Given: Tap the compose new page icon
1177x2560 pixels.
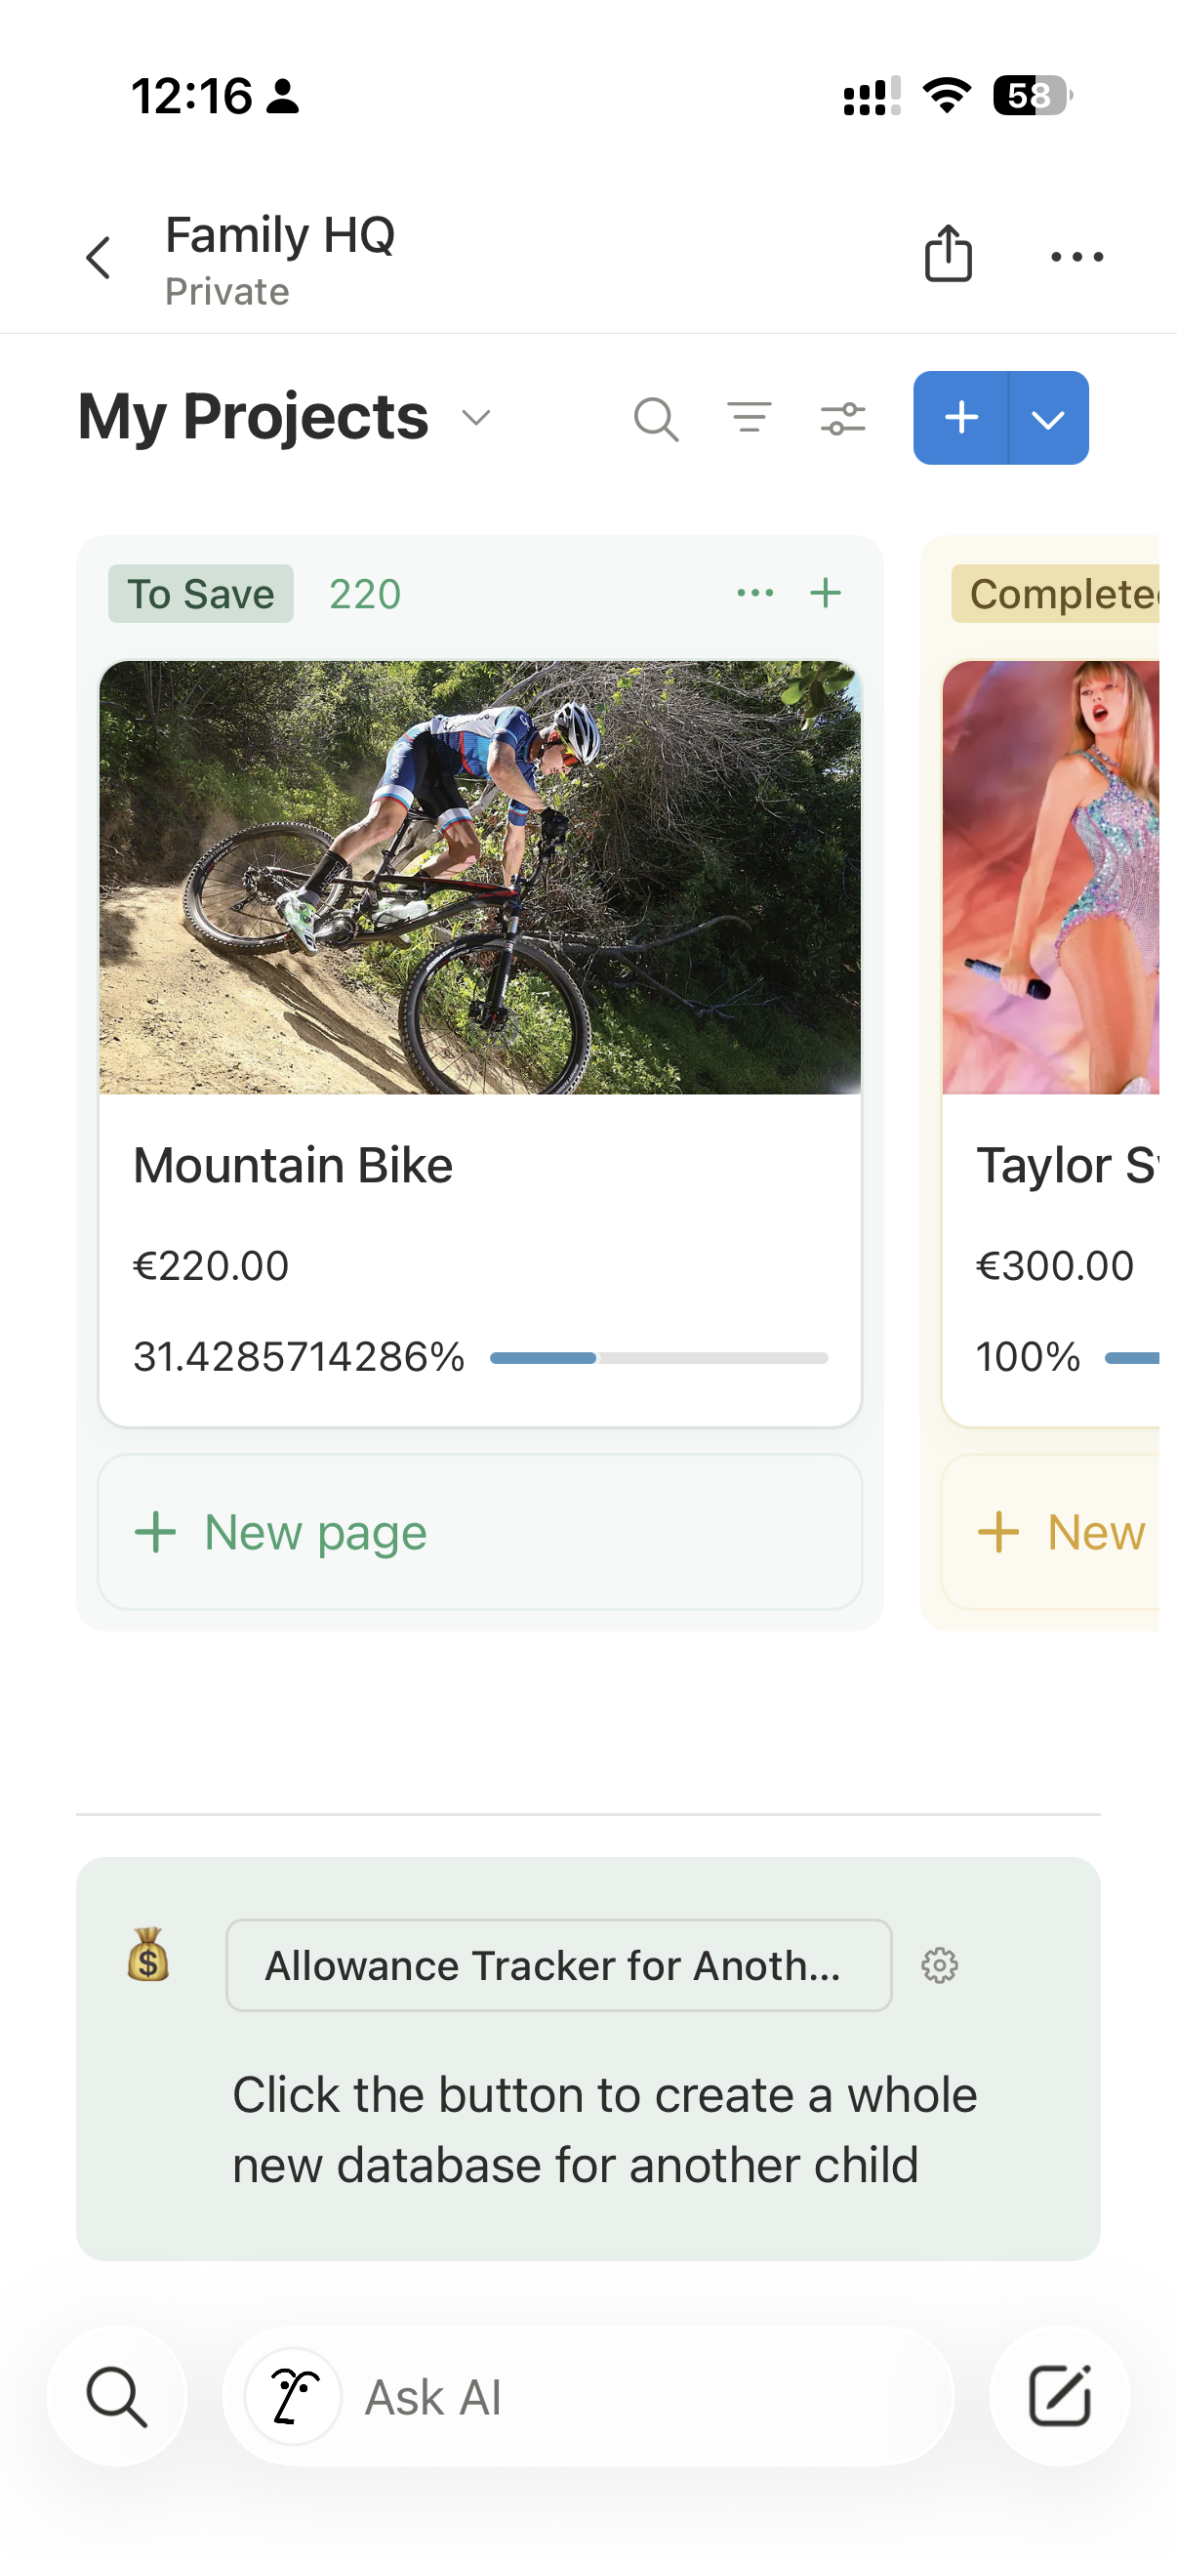Looking at the screenshot, I should (x=1059, y=2396).
